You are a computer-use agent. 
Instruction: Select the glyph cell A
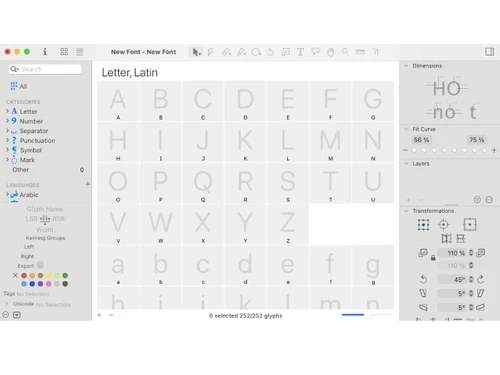tap(118, 101)
